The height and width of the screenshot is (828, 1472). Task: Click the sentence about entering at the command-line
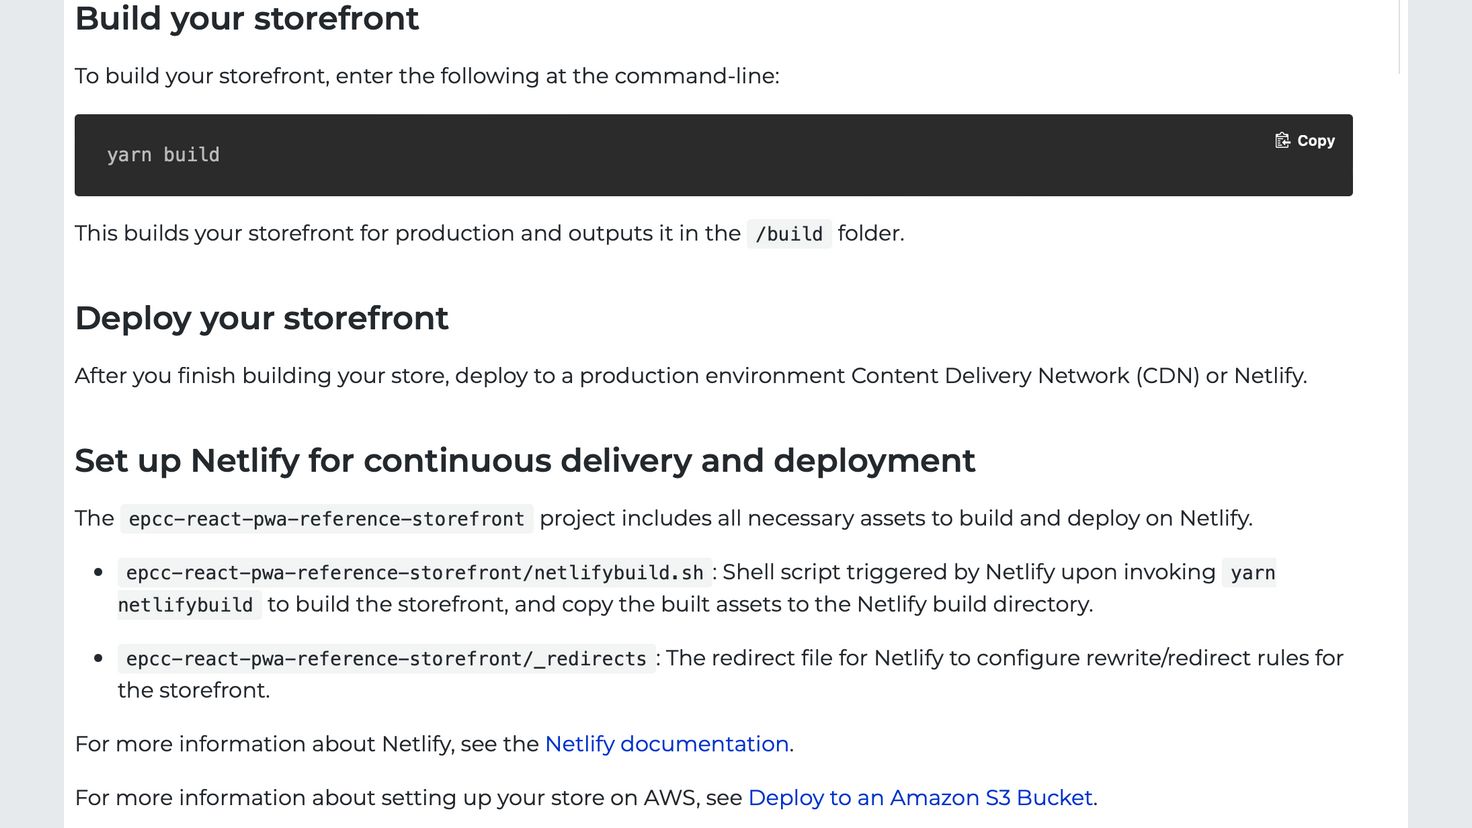click(427, 76)
